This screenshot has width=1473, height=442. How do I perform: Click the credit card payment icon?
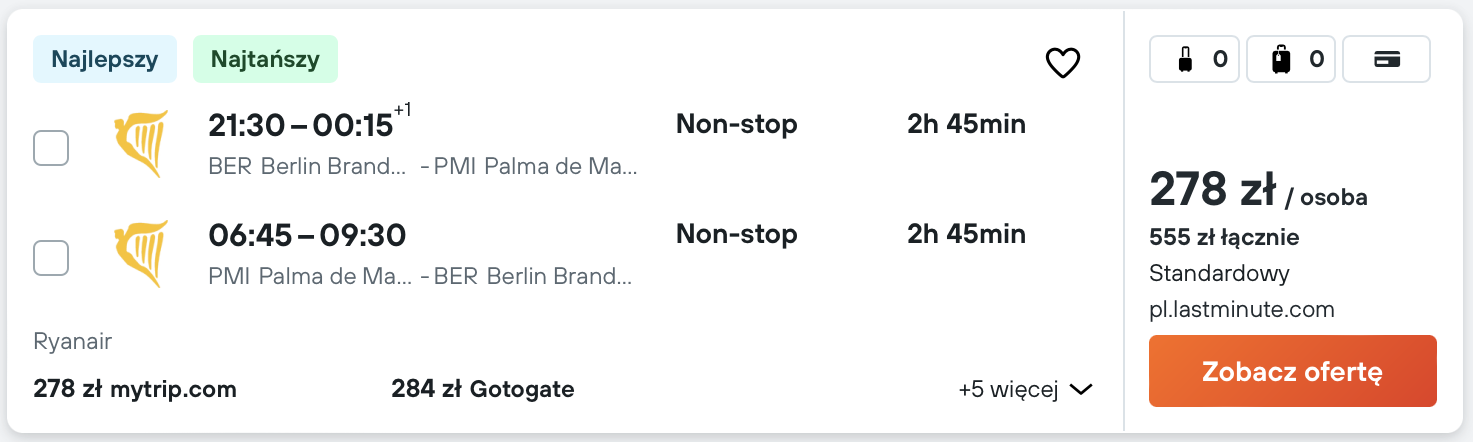pyautogui.click(x=1386, y=60)
